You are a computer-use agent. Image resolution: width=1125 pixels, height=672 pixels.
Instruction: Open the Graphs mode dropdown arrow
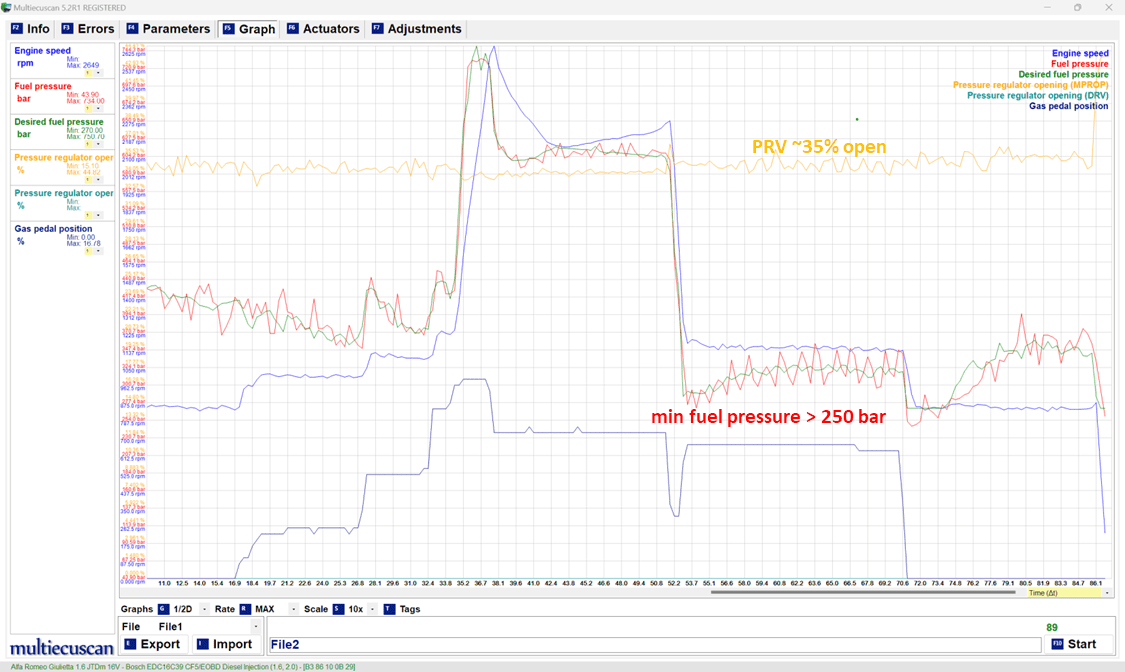tap(205, 609)
